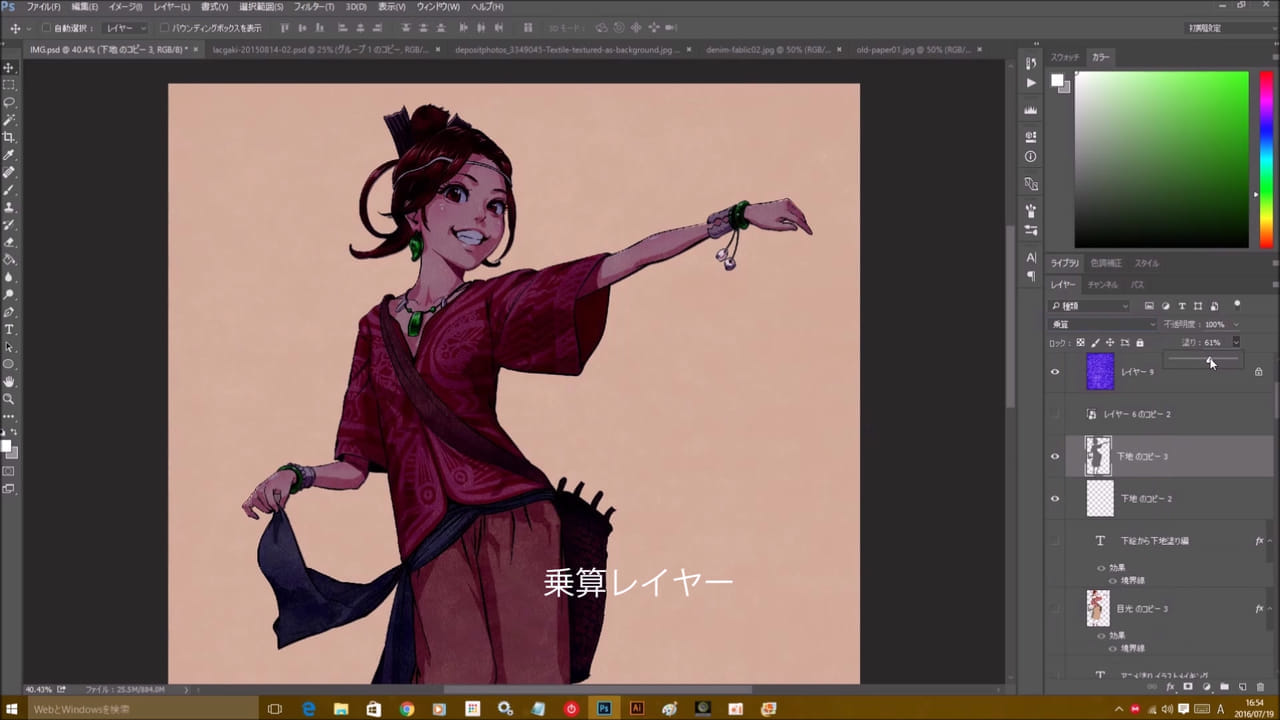The height and width of the screenshot is (720, 1280).
Task: Open the blend mode 乗算 dropdown
Action: (1102, 324)
